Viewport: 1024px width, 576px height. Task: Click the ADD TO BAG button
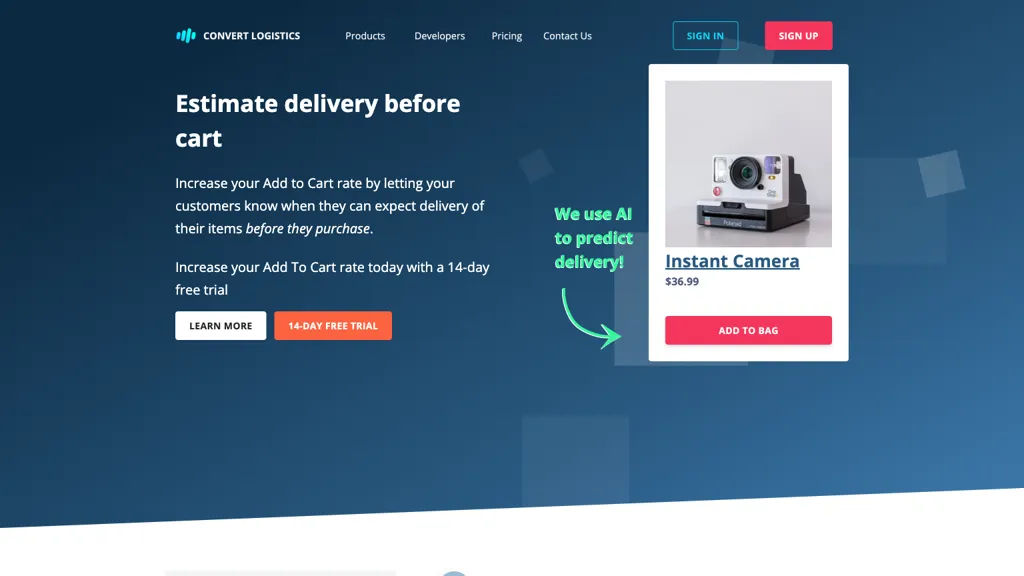coord(748,330)
